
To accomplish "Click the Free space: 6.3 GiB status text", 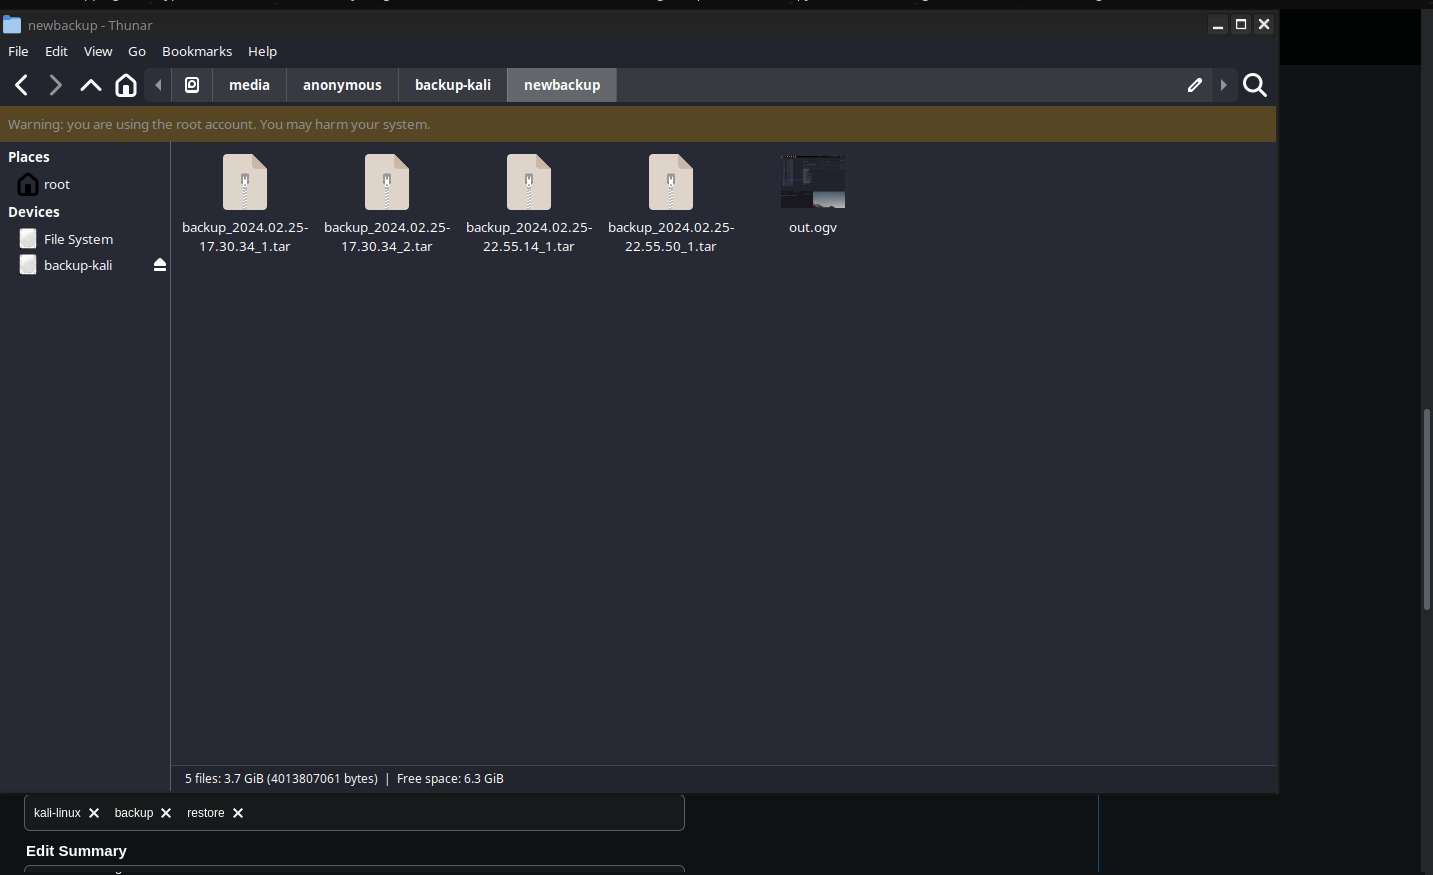I will click(x=450, y=779).
